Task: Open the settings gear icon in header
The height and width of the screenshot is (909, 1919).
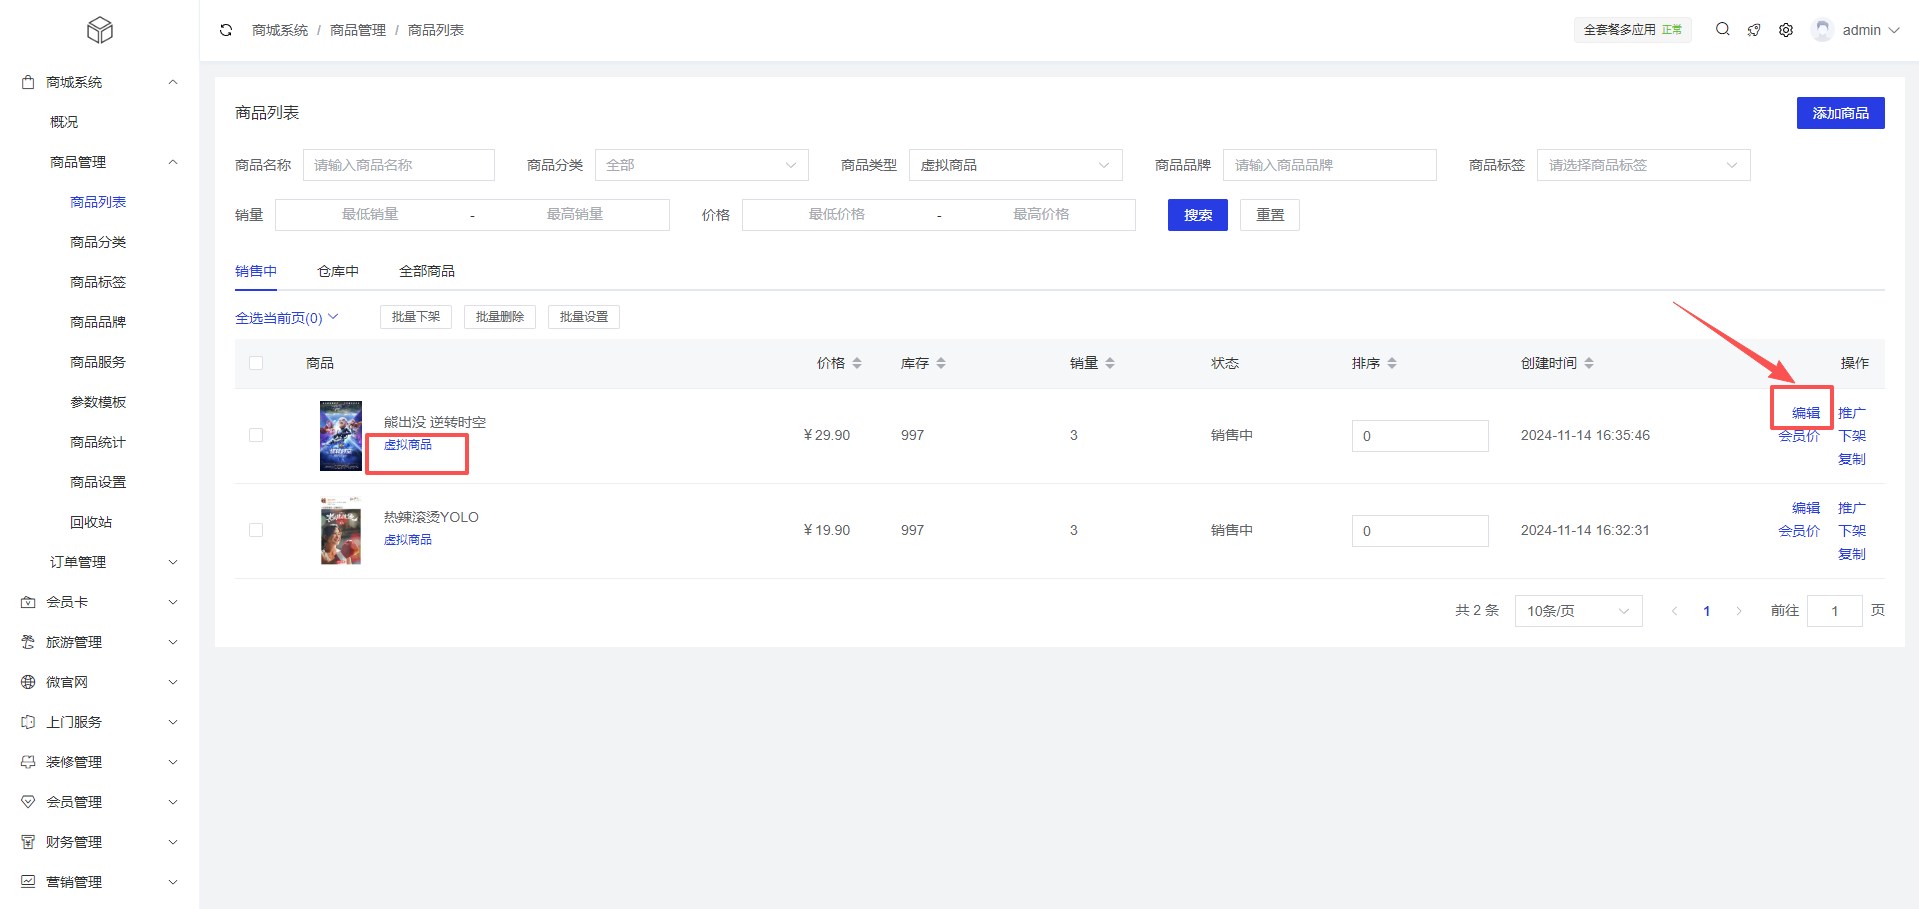Action: pos(1786,30)
